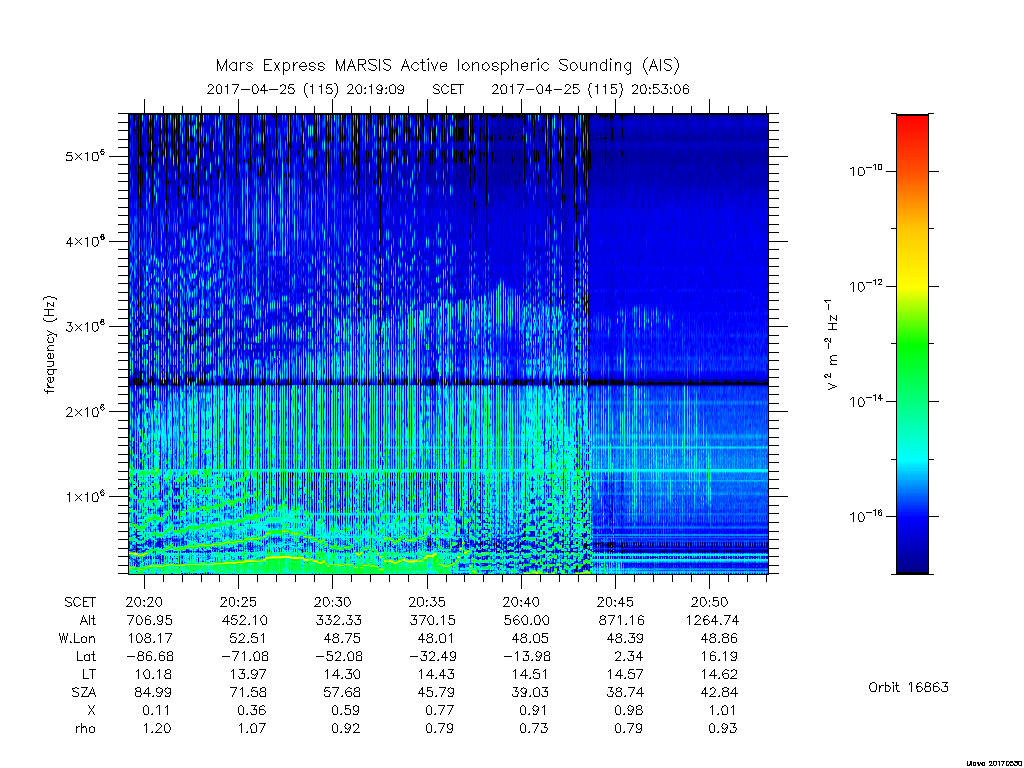Click the 5×10^6 frequency tick label
The image size is (1024, 768).
(85, 156)
